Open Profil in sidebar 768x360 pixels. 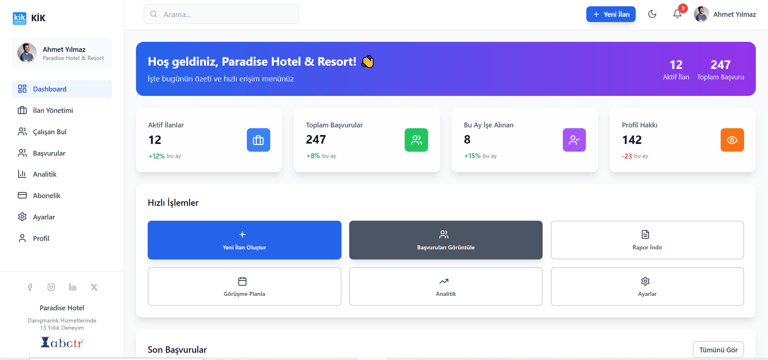62,239
